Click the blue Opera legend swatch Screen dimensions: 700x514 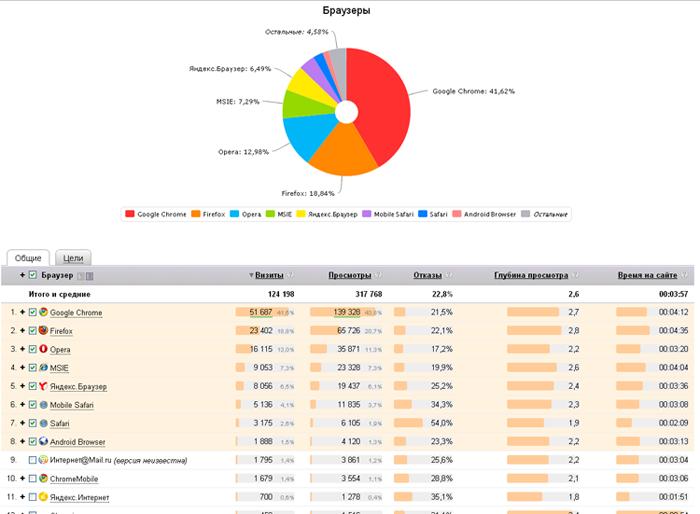point(234,214)
